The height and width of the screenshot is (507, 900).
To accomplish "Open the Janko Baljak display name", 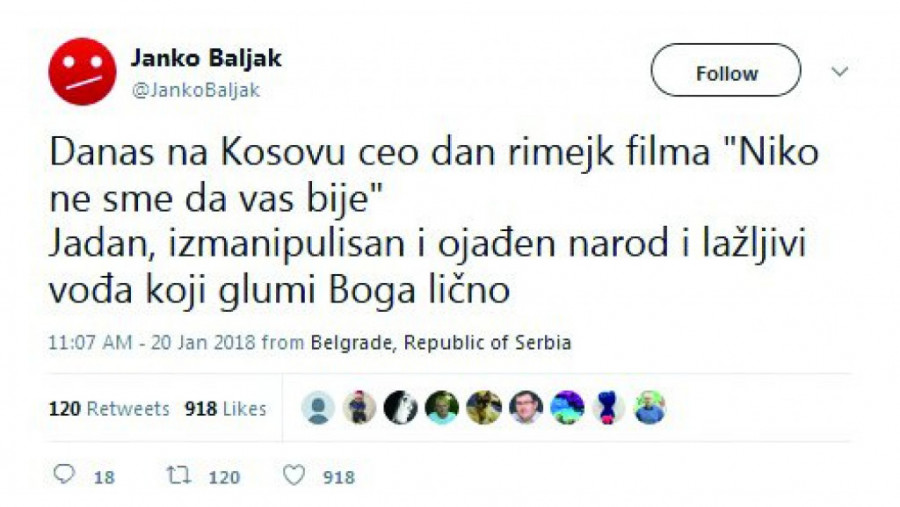I will click(x=206, y=58).
